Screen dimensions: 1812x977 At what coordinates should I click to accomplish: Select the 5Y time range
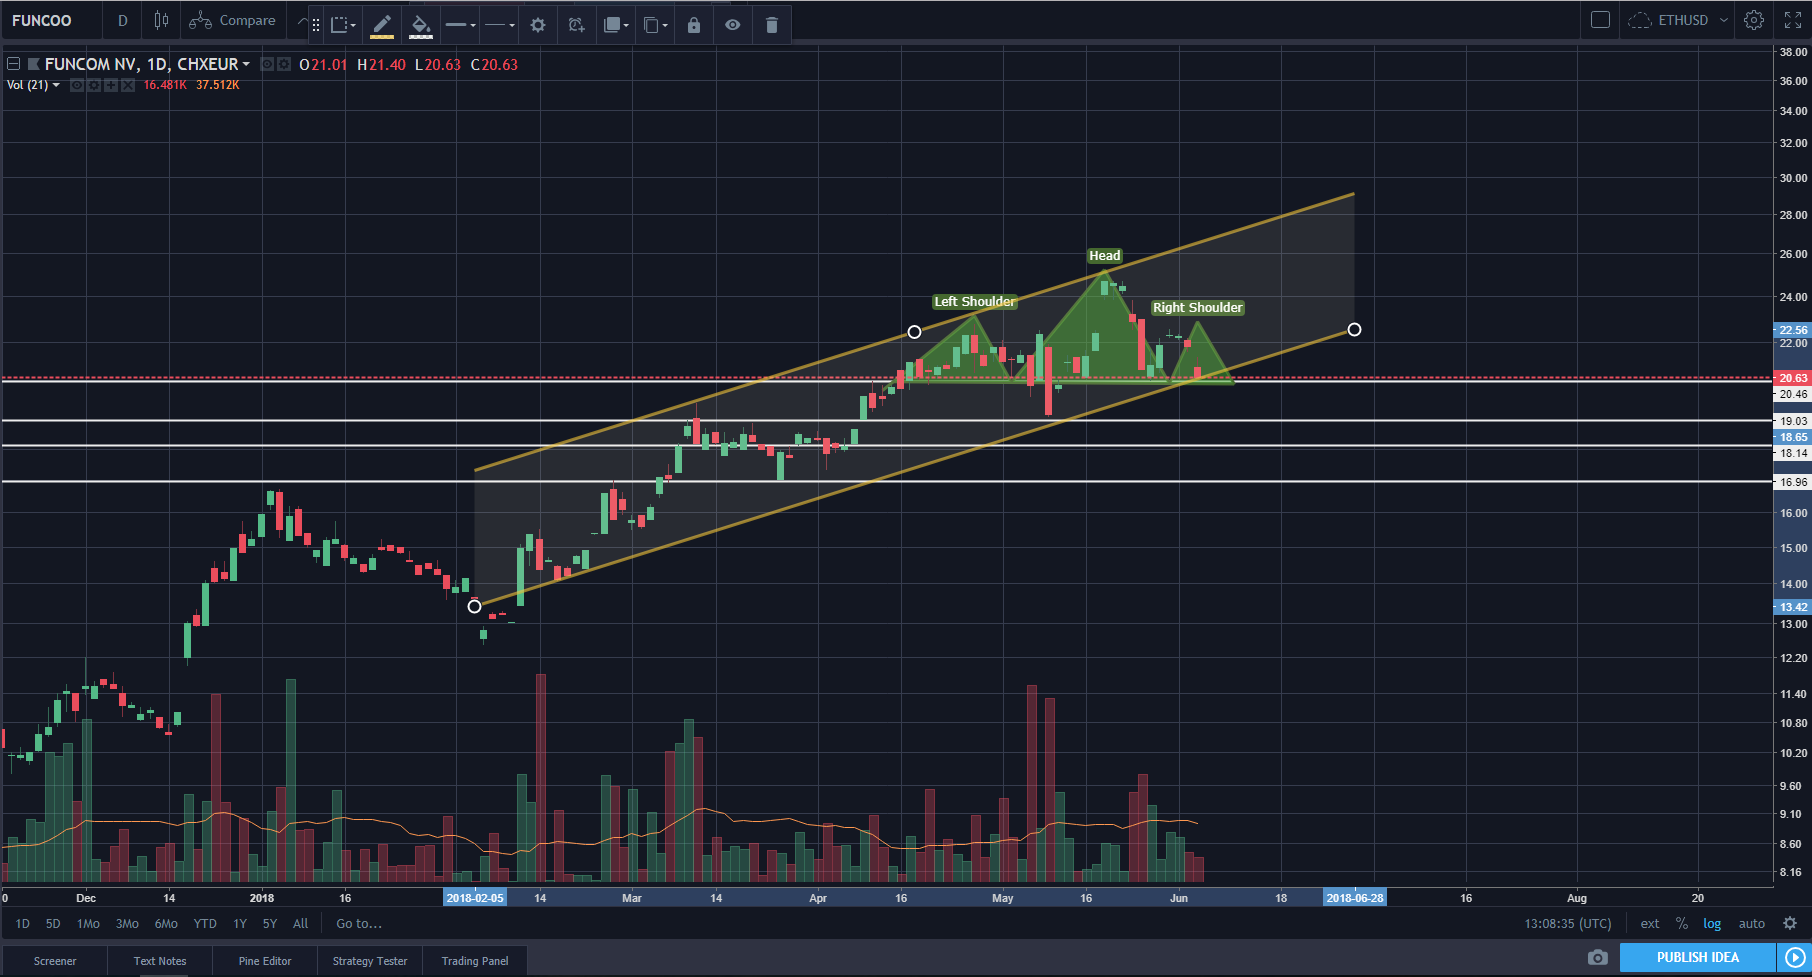point(270,924)
